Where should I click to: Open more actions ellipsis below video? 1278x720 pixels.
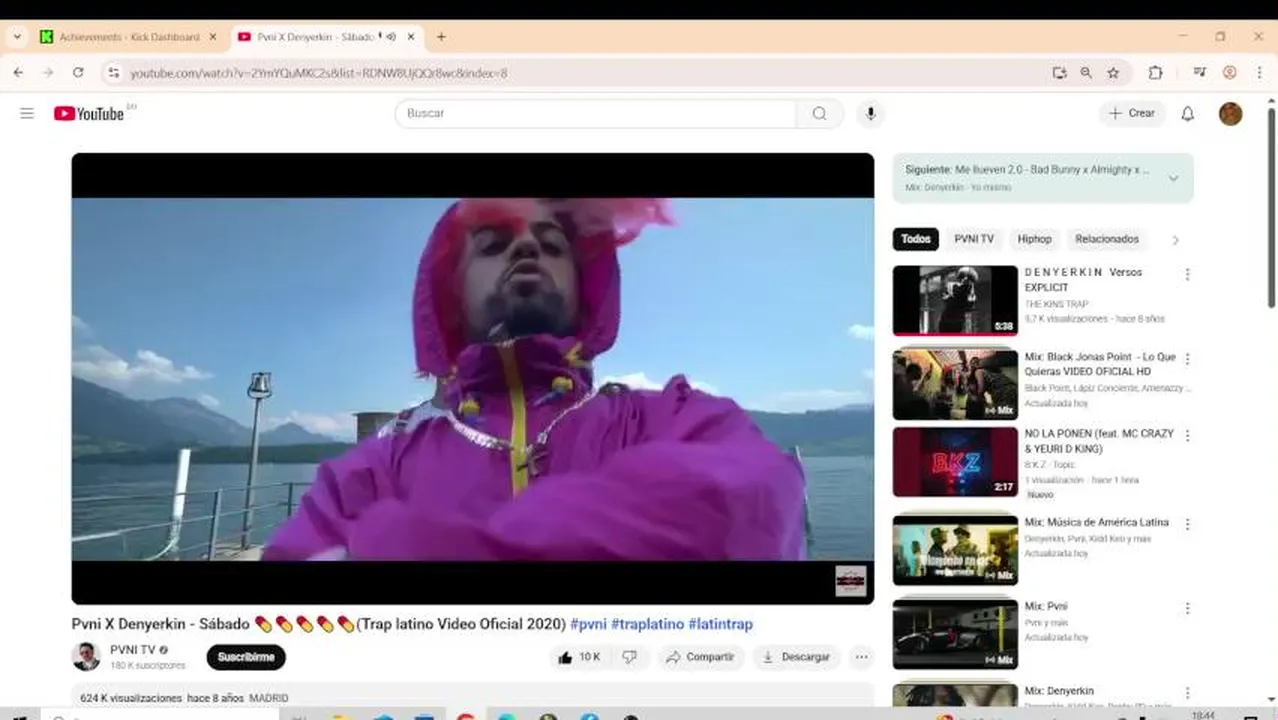[x=861, y=657]
